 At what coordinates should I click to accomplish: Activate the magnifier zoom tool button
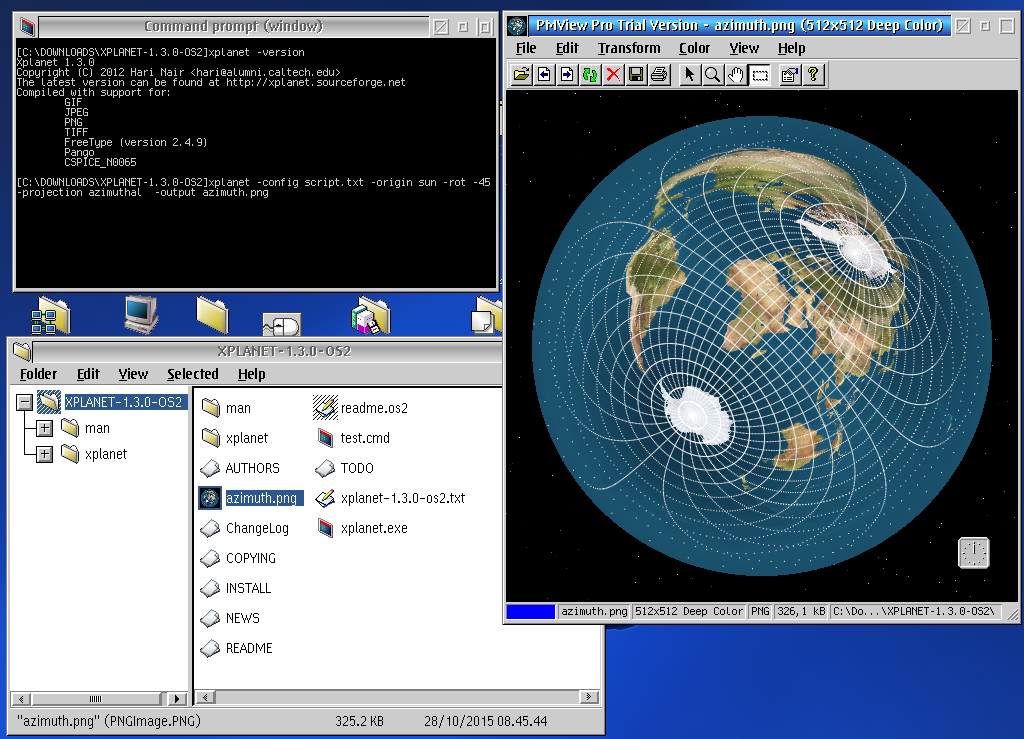point(712,74)
